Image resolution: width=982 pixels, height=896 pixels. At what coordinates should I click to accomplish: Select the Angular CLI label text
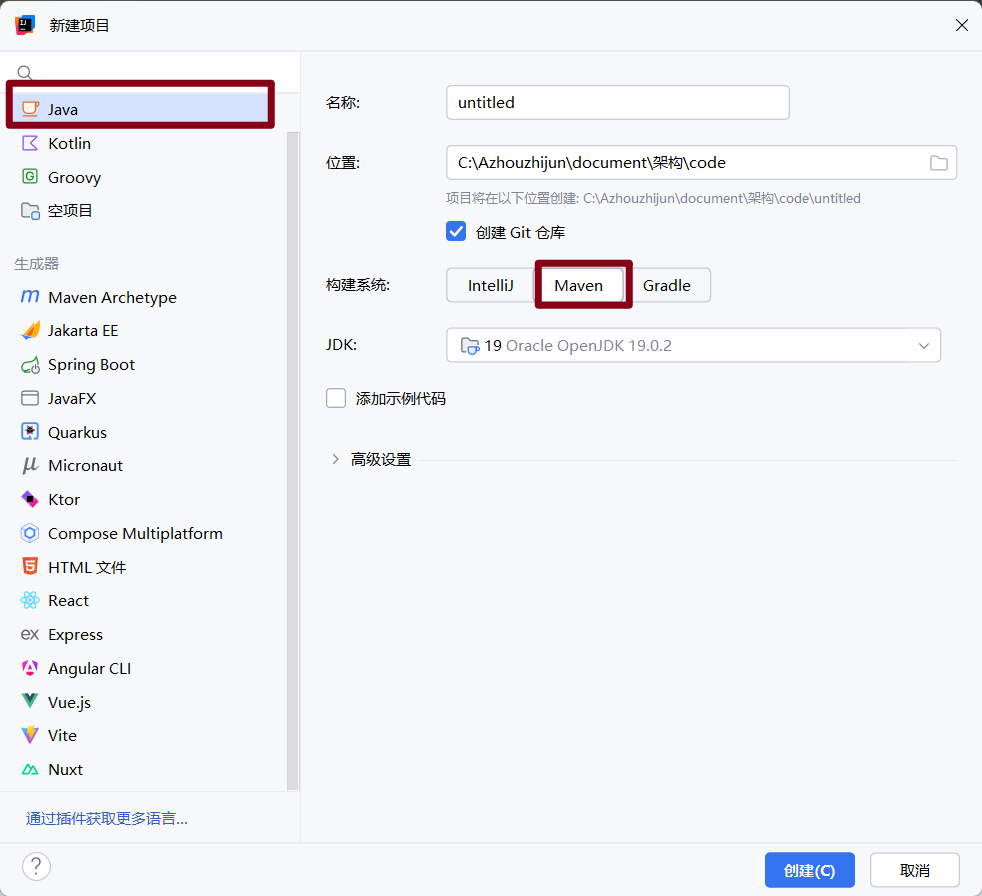[90, 669]
